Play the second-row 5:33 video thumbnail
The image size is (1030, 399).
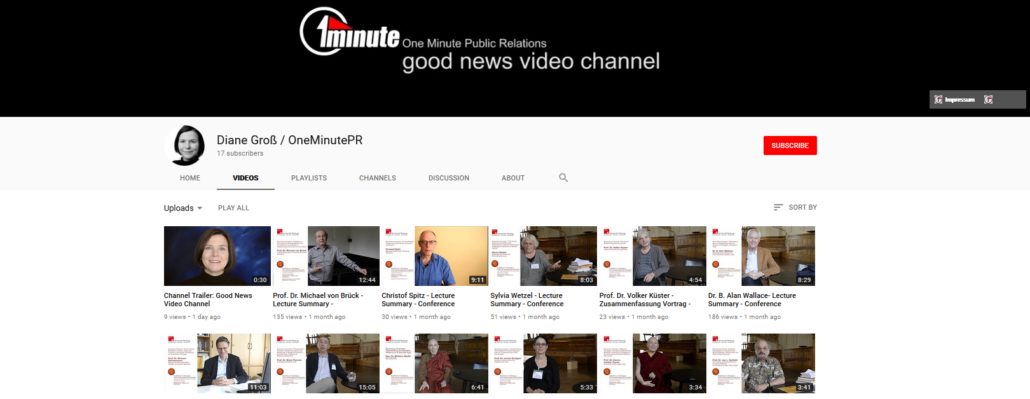click(x=543, y=364)
